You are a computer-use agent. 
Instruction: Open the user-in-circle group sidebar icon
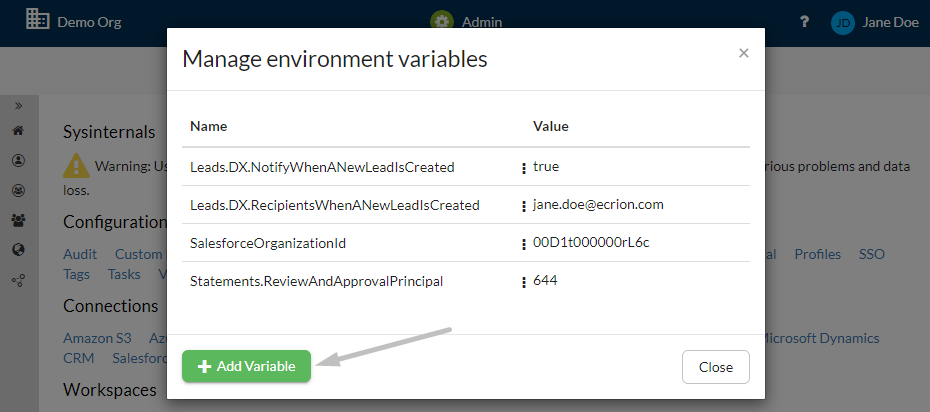point(18,190)
